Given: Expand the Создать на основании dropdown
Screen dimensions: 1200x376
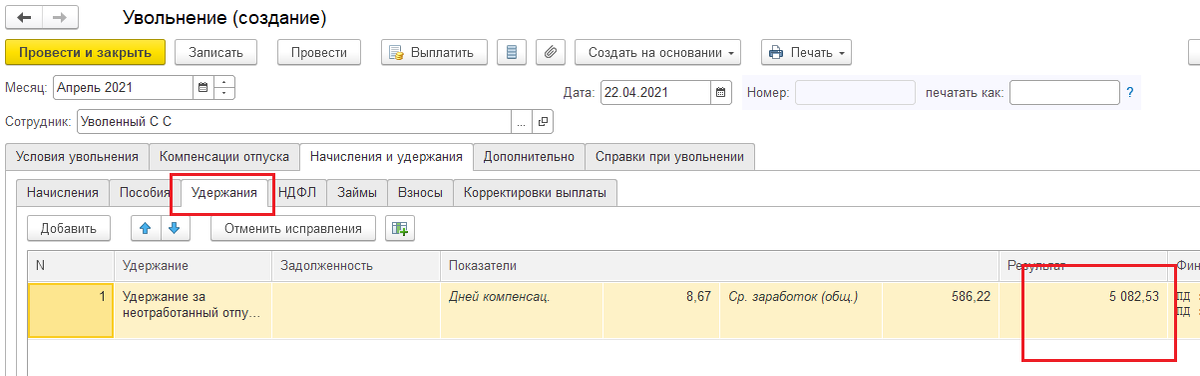Looking at the screenshot, I should [x=662, y=52].
